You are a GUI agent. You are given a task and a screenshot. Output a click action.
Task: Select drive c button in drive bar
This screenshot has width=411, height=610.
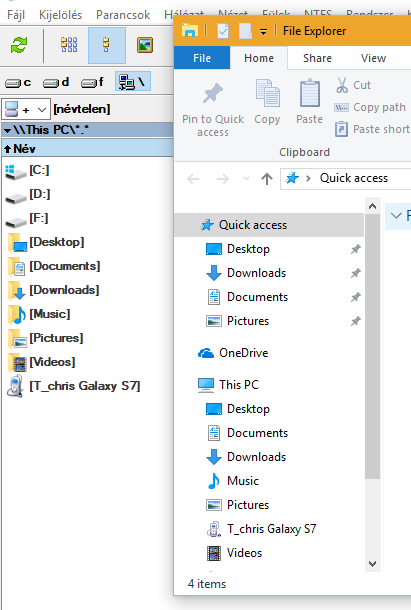click(18, 82)
